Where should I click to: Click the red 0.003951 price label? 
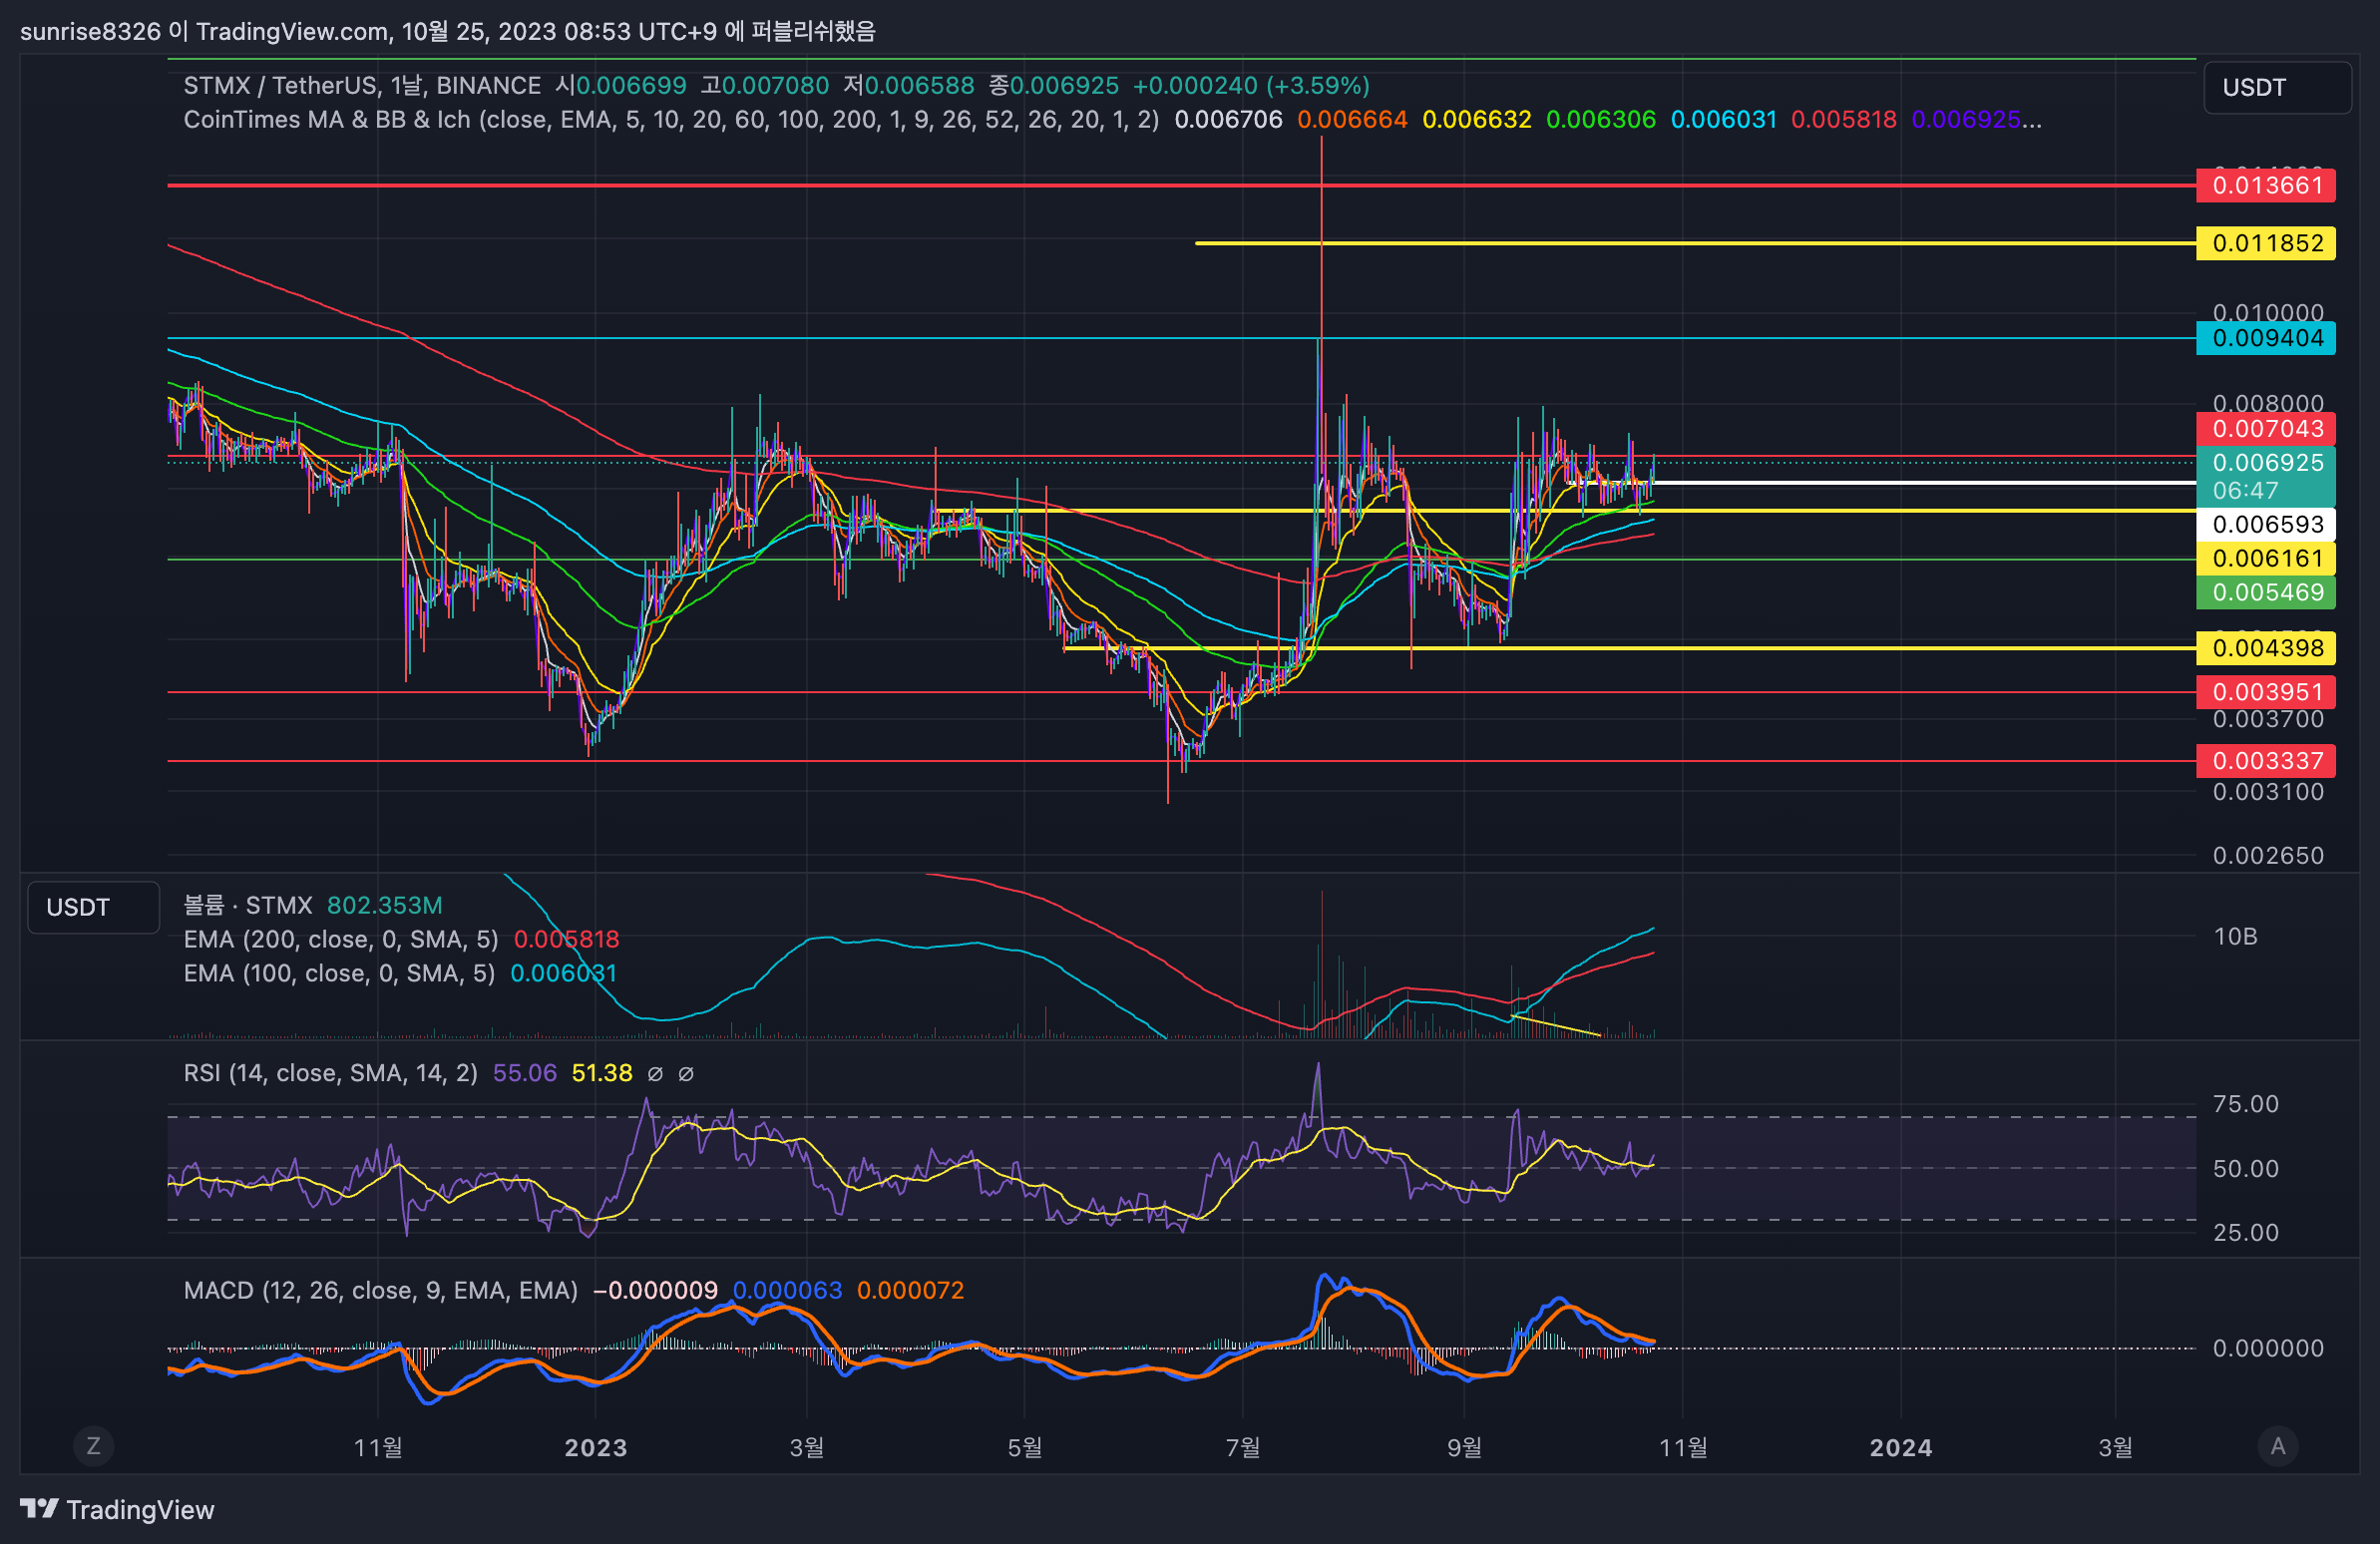click(2264, 692)
